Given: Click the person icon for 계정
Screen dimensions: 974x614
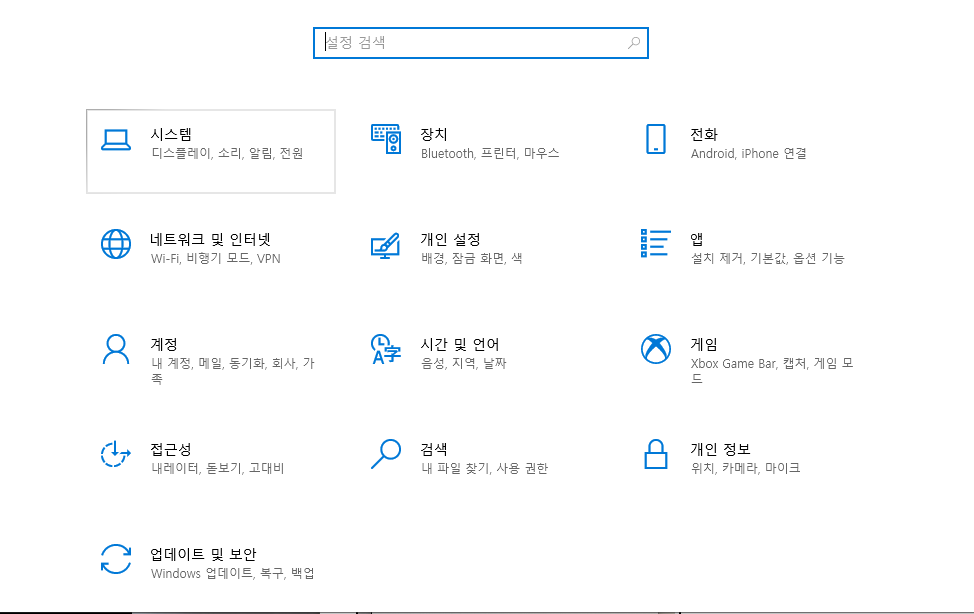Looking at the screenshot, I should coord(116,349).
